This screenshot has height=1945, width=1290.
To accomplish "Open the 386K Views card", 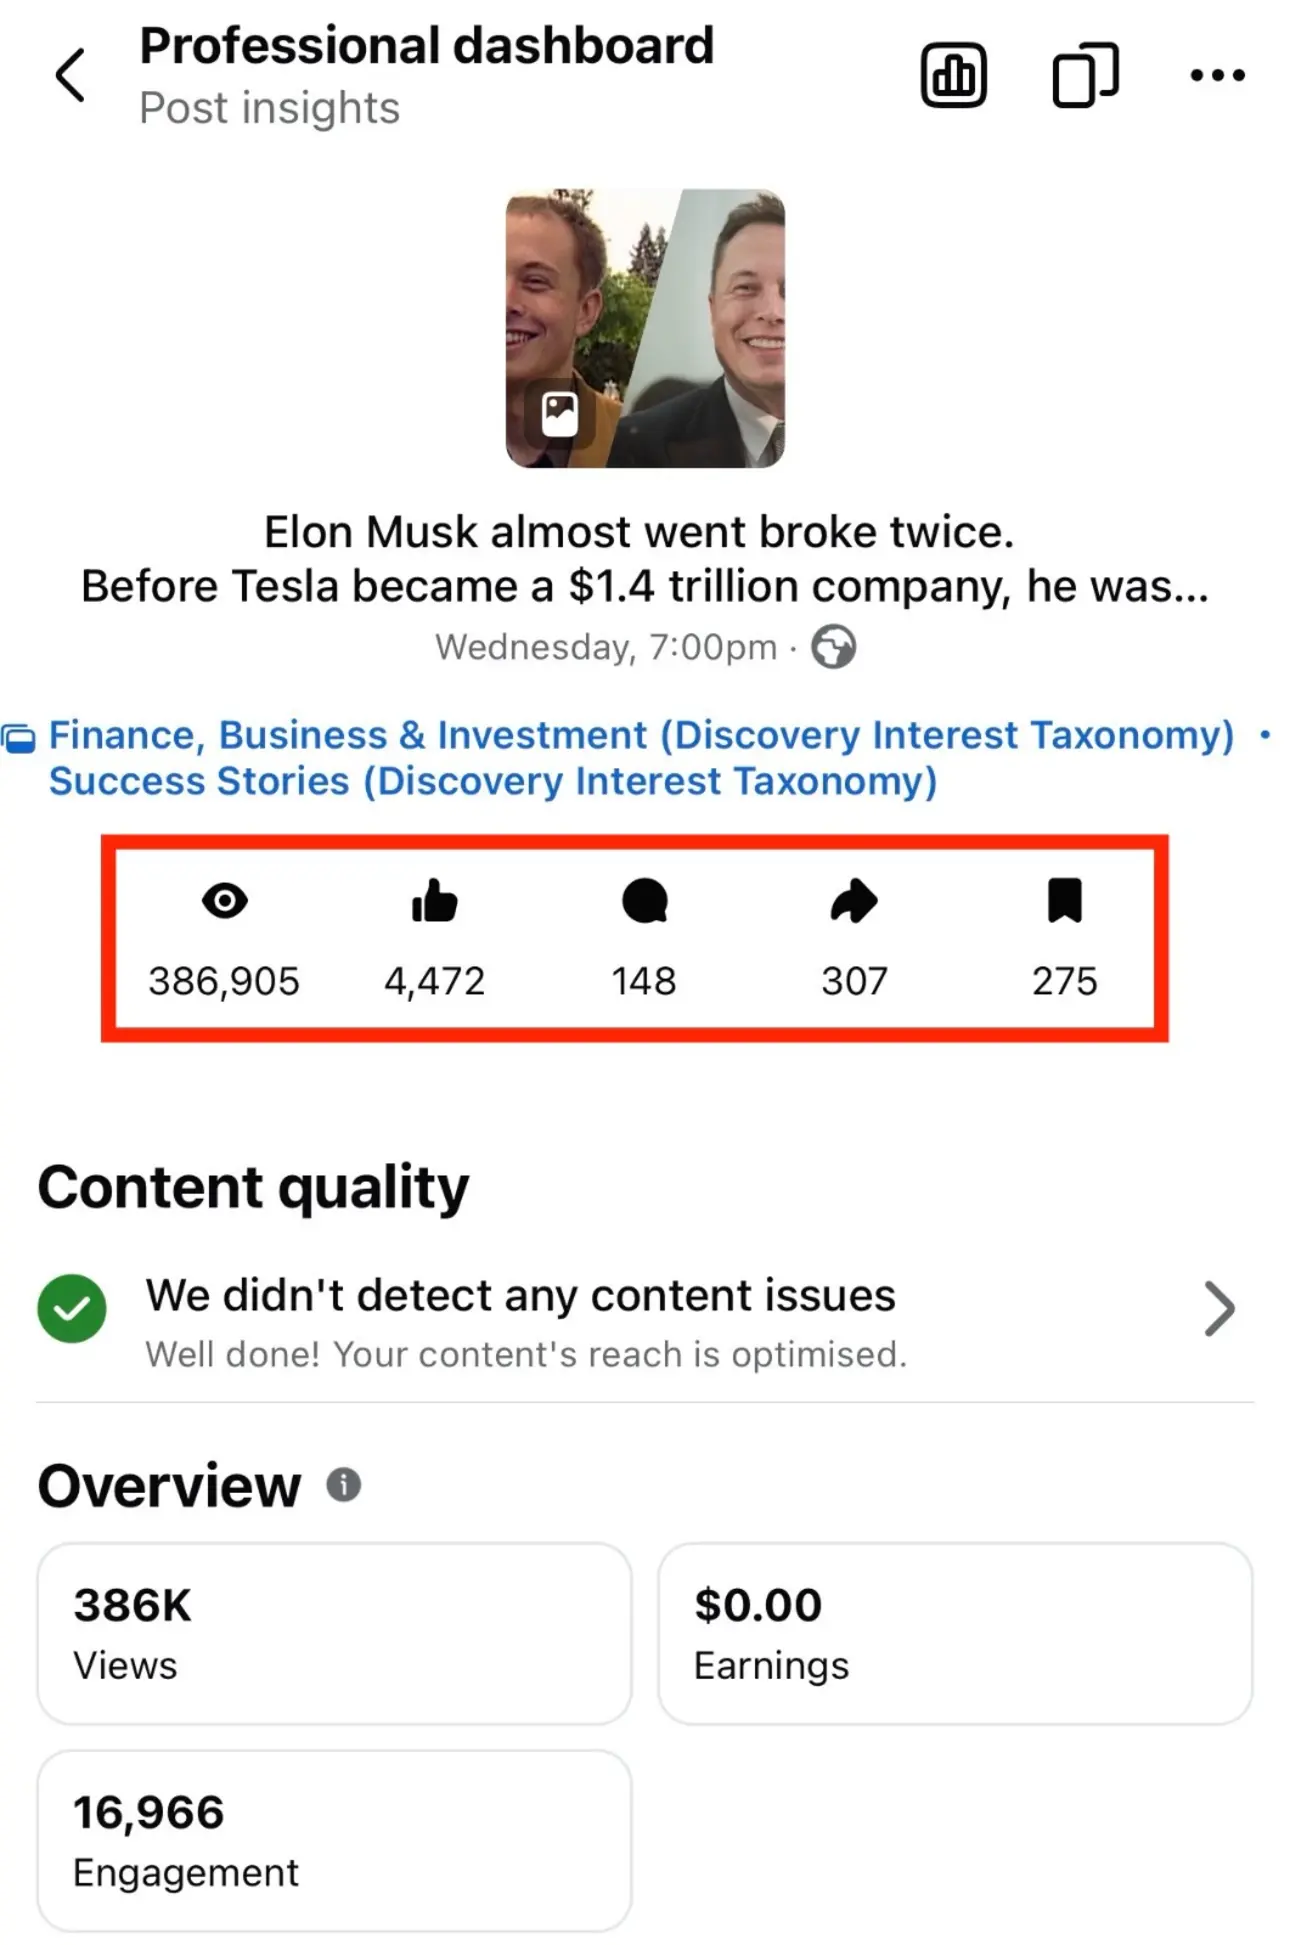I will coord(334,1633).
